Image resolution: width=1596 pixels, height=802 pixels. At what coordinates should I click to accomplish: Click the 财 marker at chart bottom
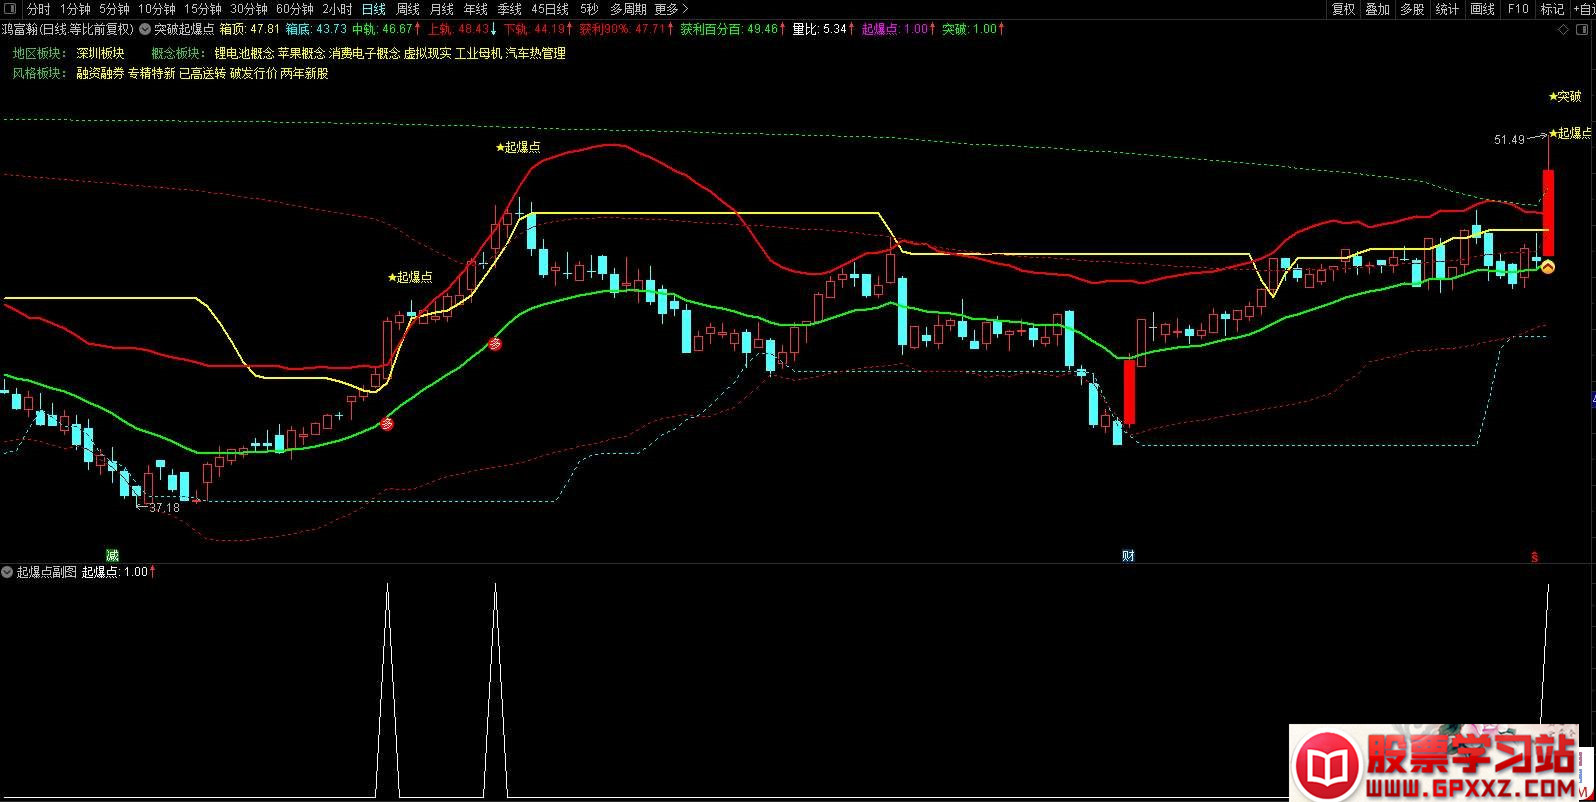coord(1128,556)
